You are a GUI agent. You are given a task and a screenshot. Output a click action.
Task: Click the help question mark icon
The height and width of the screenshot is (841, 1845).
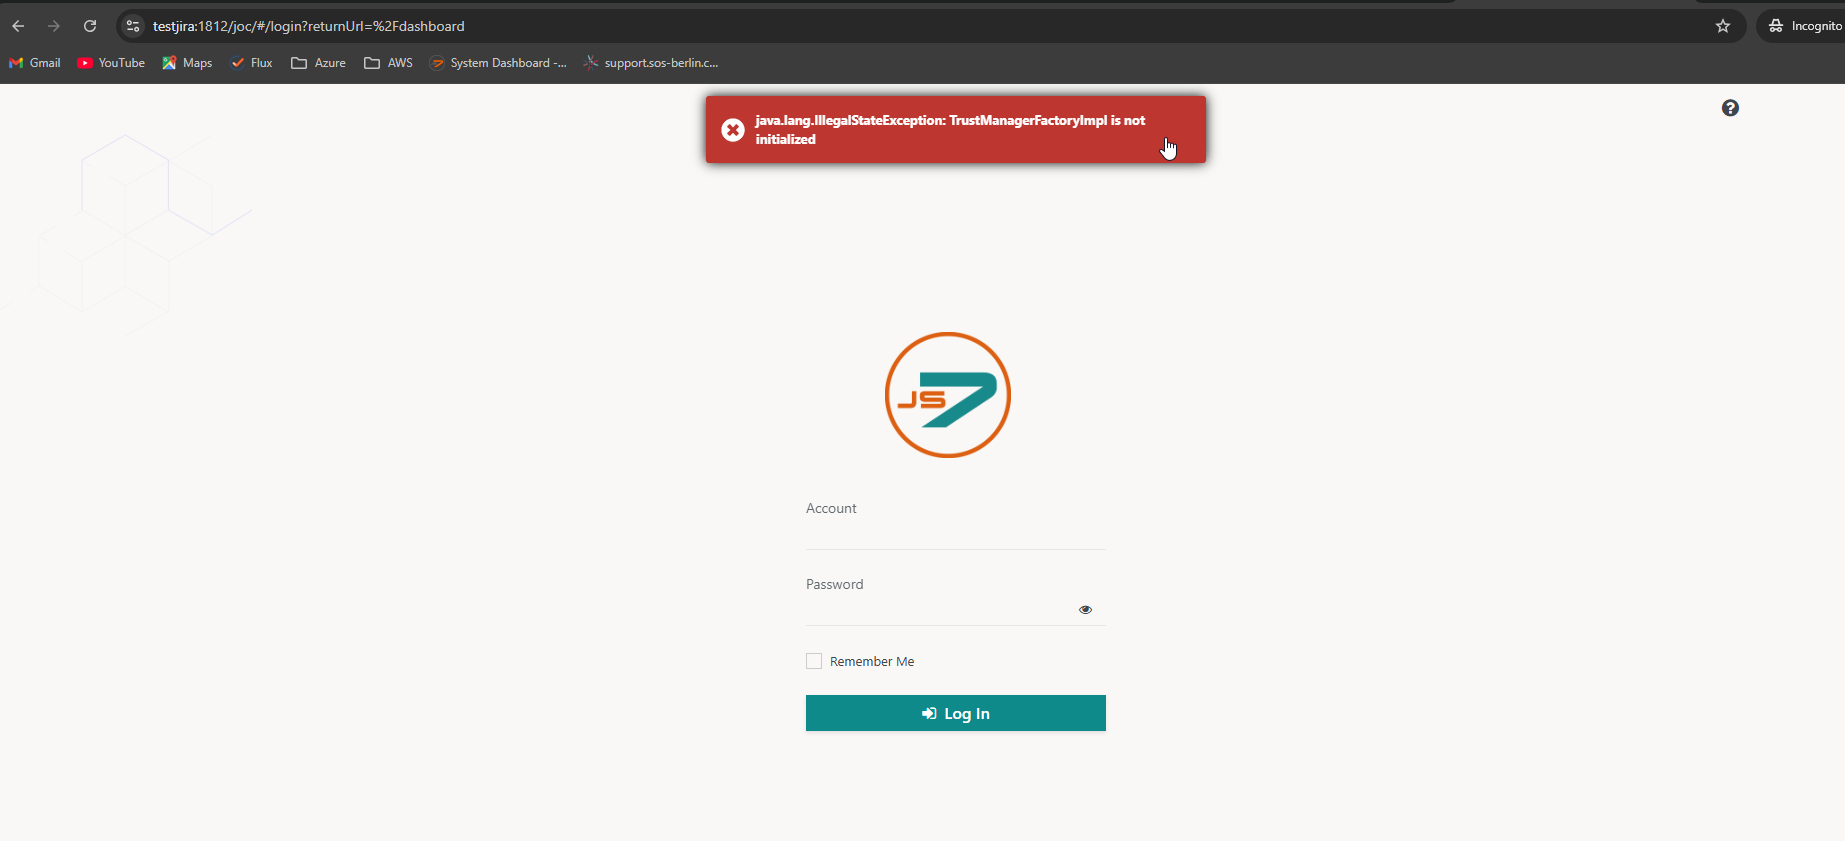(x=1730, y=108)
